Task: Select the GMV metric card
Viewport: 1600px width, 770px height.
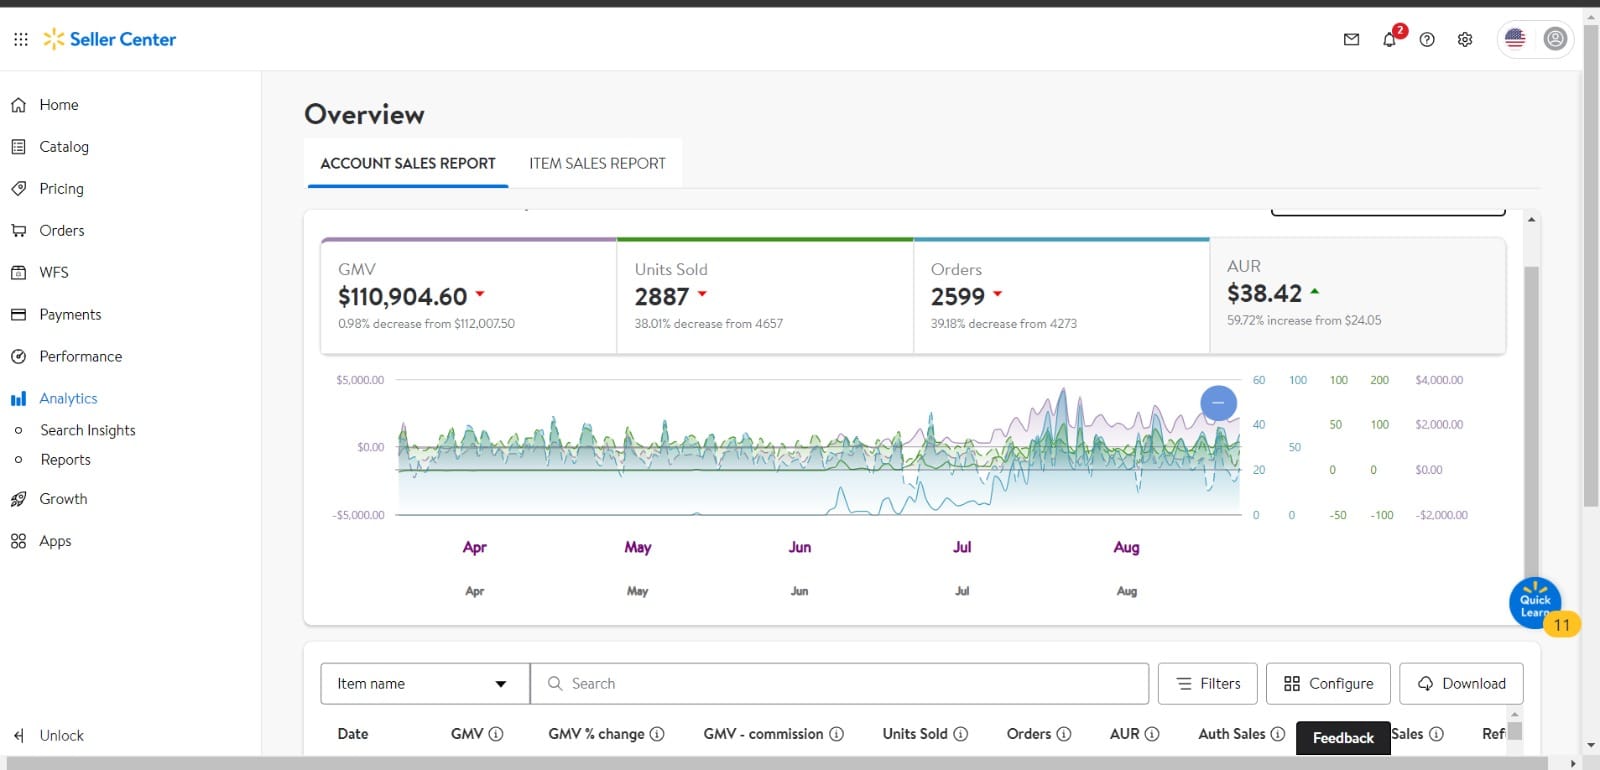Action: tap(469, 296)
